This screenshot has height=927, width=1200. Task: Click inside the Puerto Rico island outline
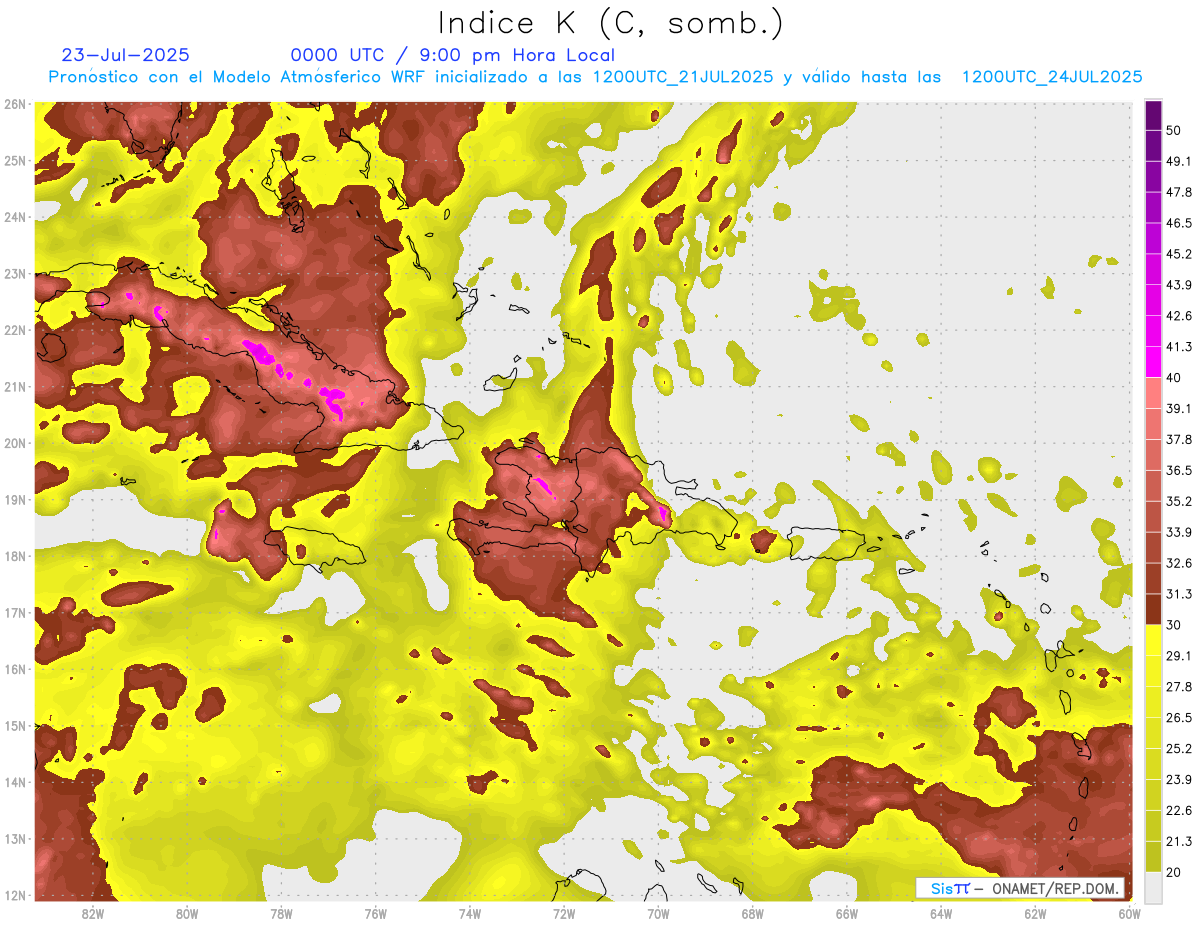[825, 544]
